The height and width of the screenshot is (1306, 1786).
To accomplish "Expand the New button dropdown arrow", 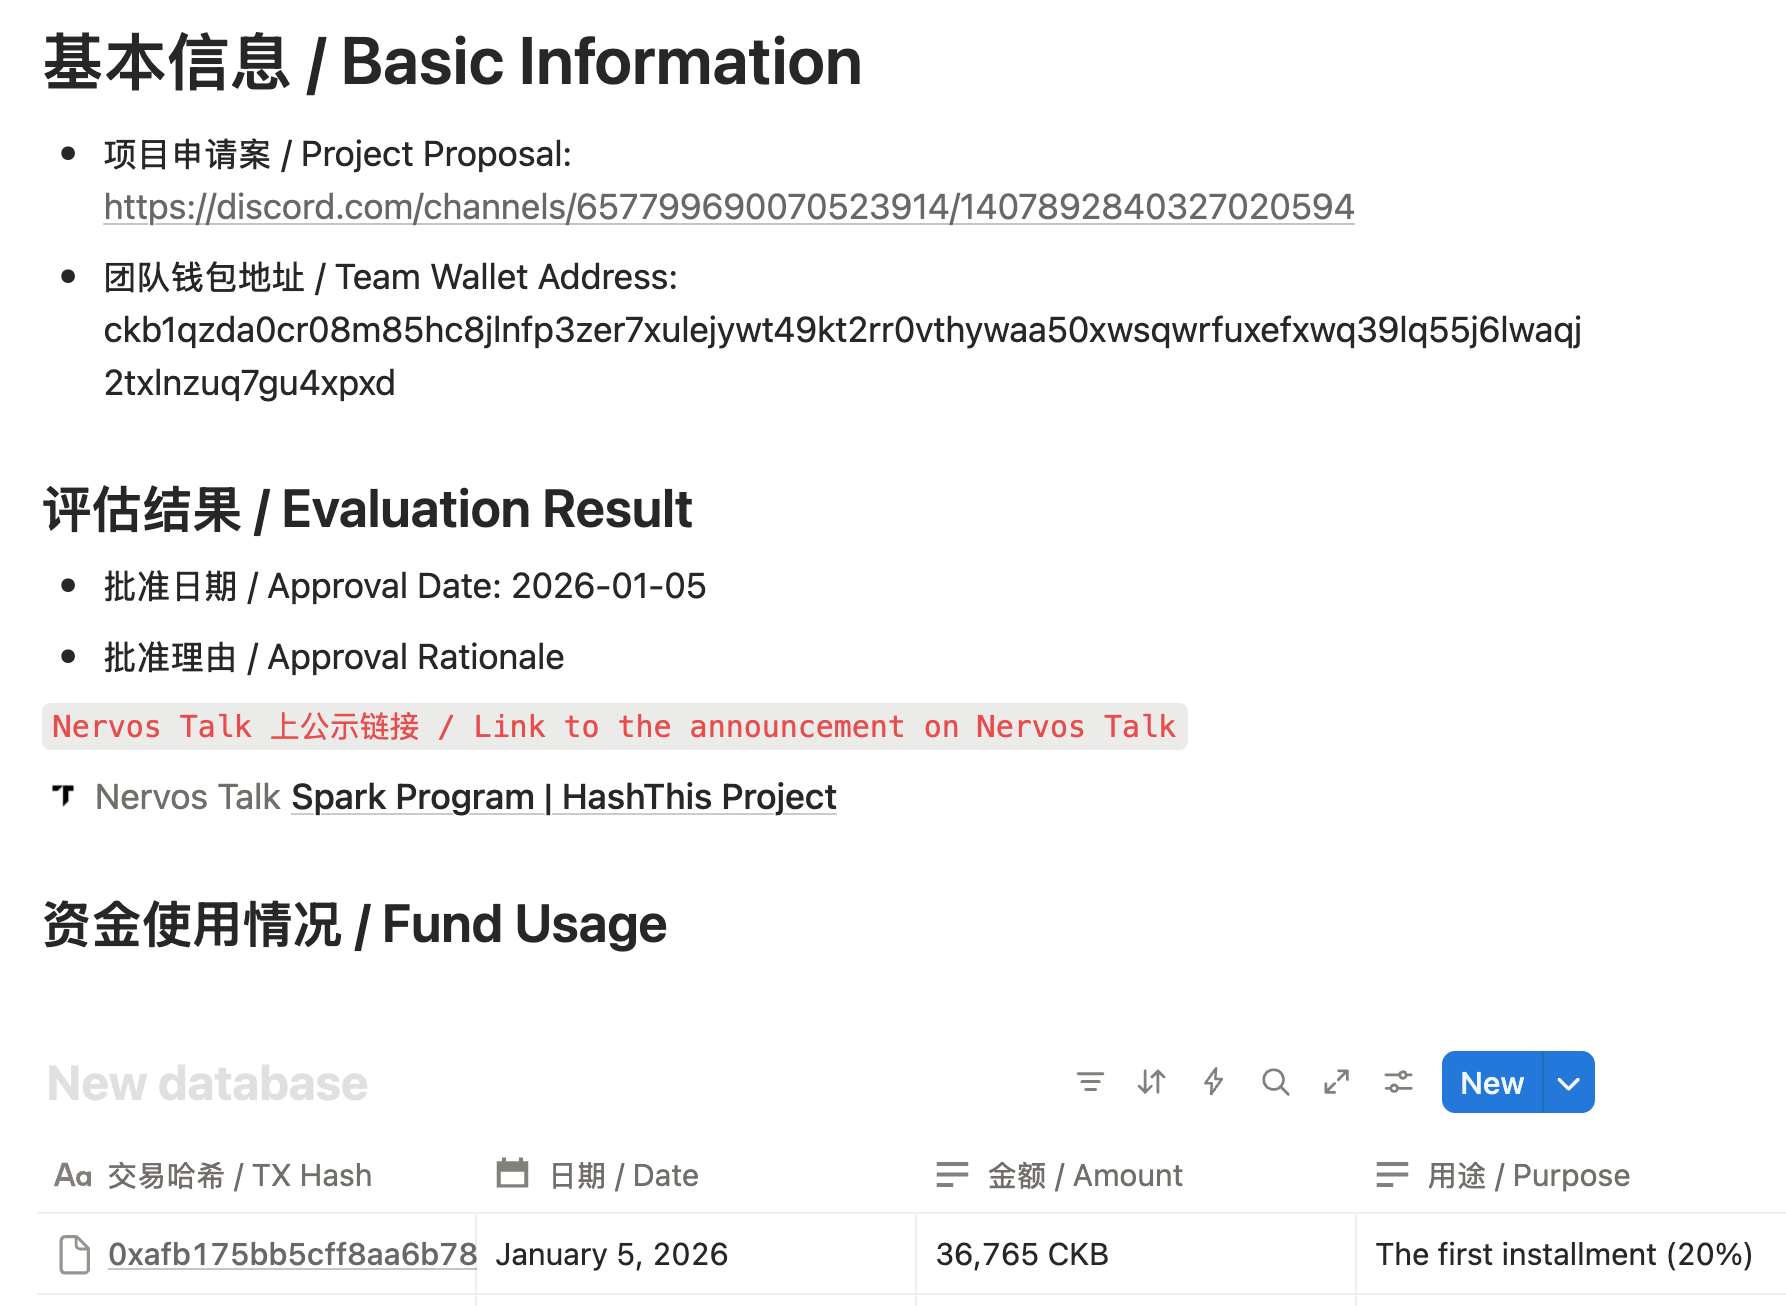I will pyautogui.click(x=1569, y=1083).
